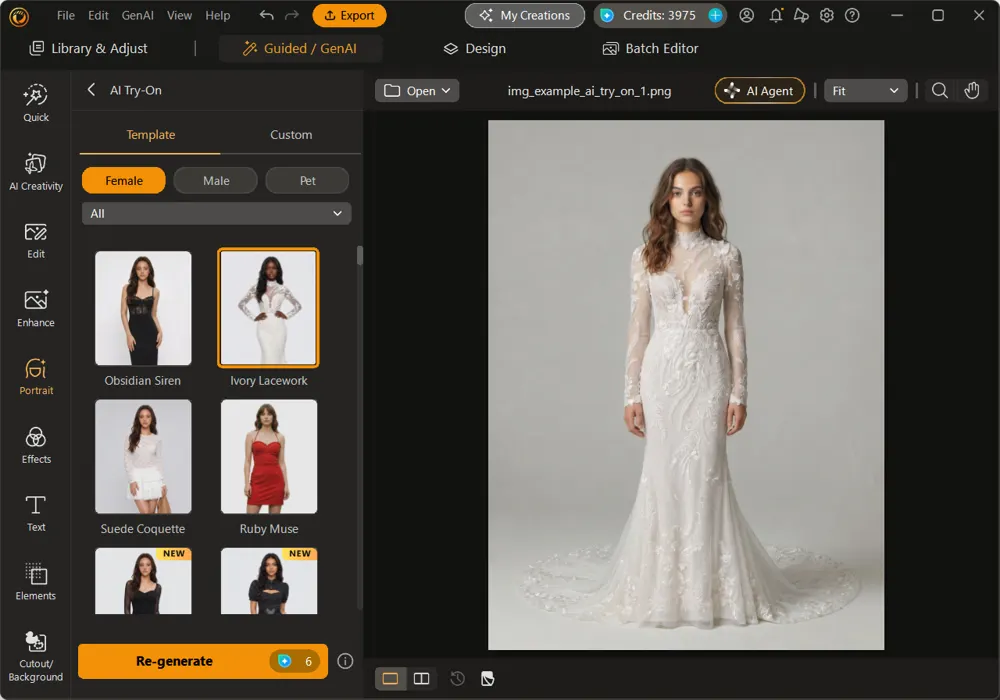This screenshot has height=700, width=1000.
Task: Select the Pet category
Action: (x=307, y=180)
